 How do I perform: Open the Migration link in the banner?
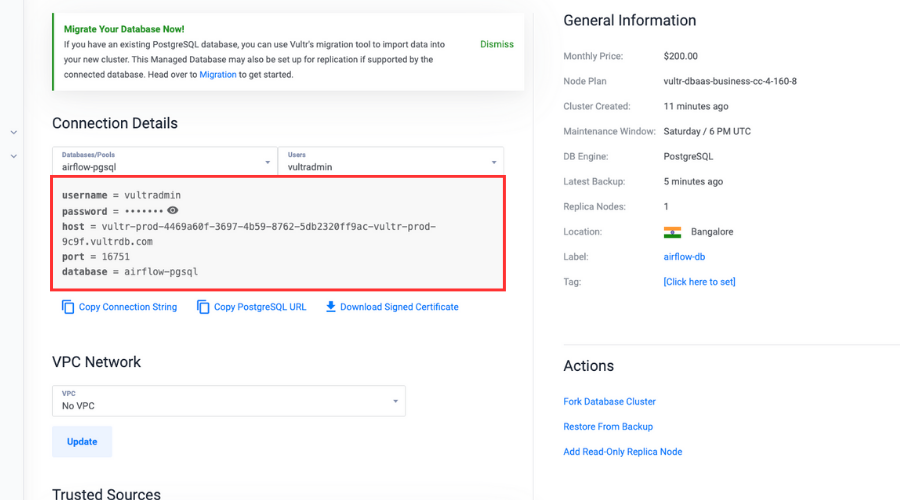pyautogui.click(x=218, y=75)
